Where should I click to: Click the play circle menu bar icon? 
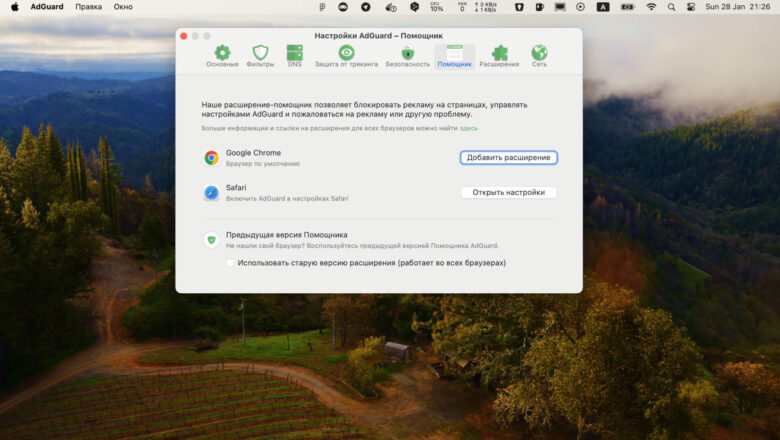[x=581, y=7]
